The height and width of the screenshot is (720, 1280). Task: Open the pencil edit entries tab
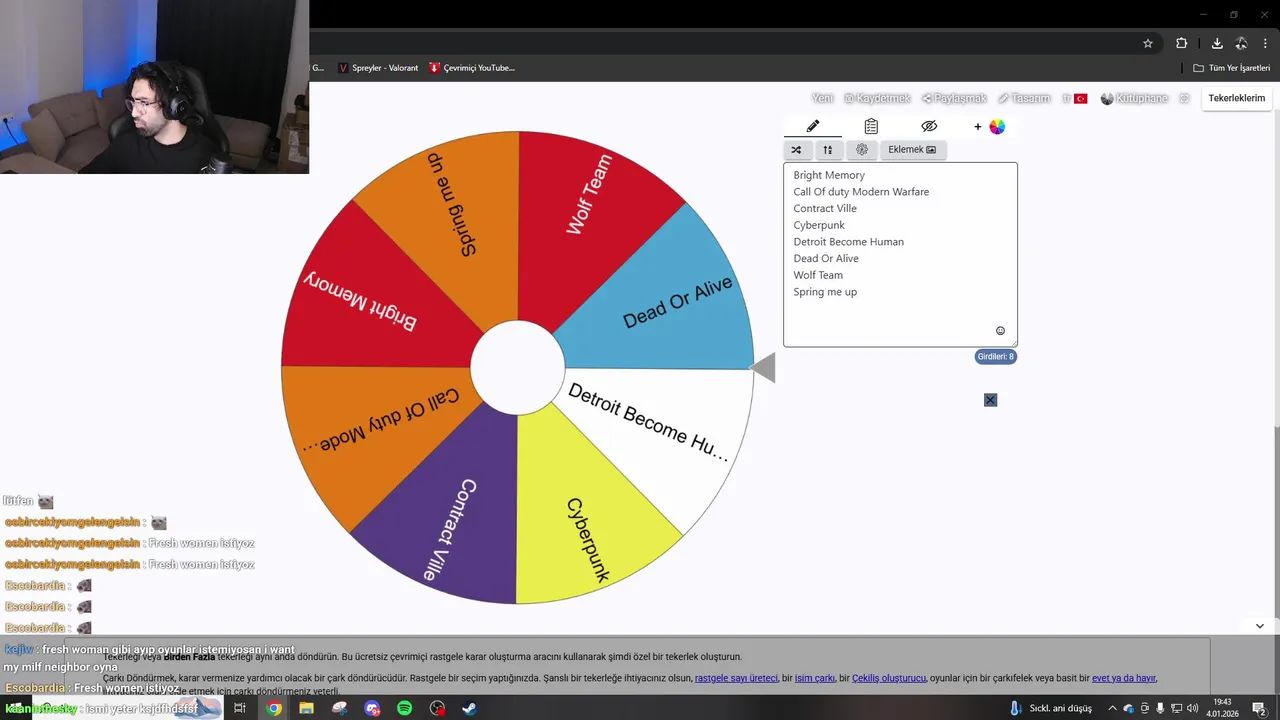[813, 126]
